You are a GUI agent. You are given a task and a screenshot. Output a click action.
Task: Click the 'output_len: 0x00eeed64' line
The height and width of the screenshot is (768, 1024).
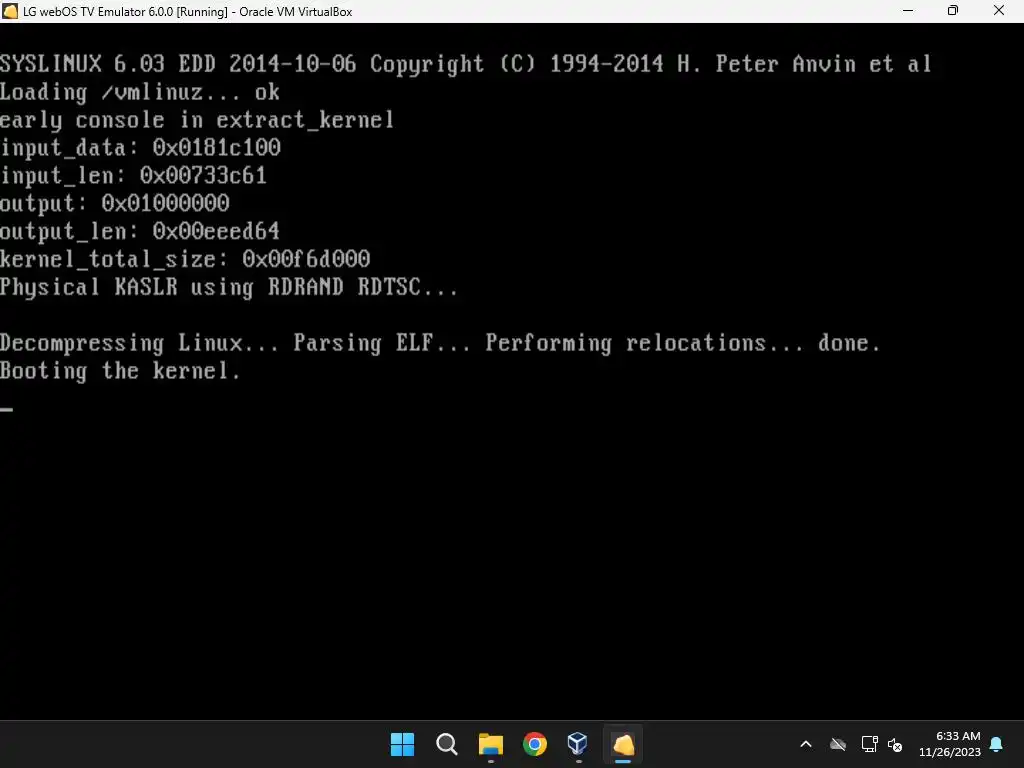click(x=140, y=231)
